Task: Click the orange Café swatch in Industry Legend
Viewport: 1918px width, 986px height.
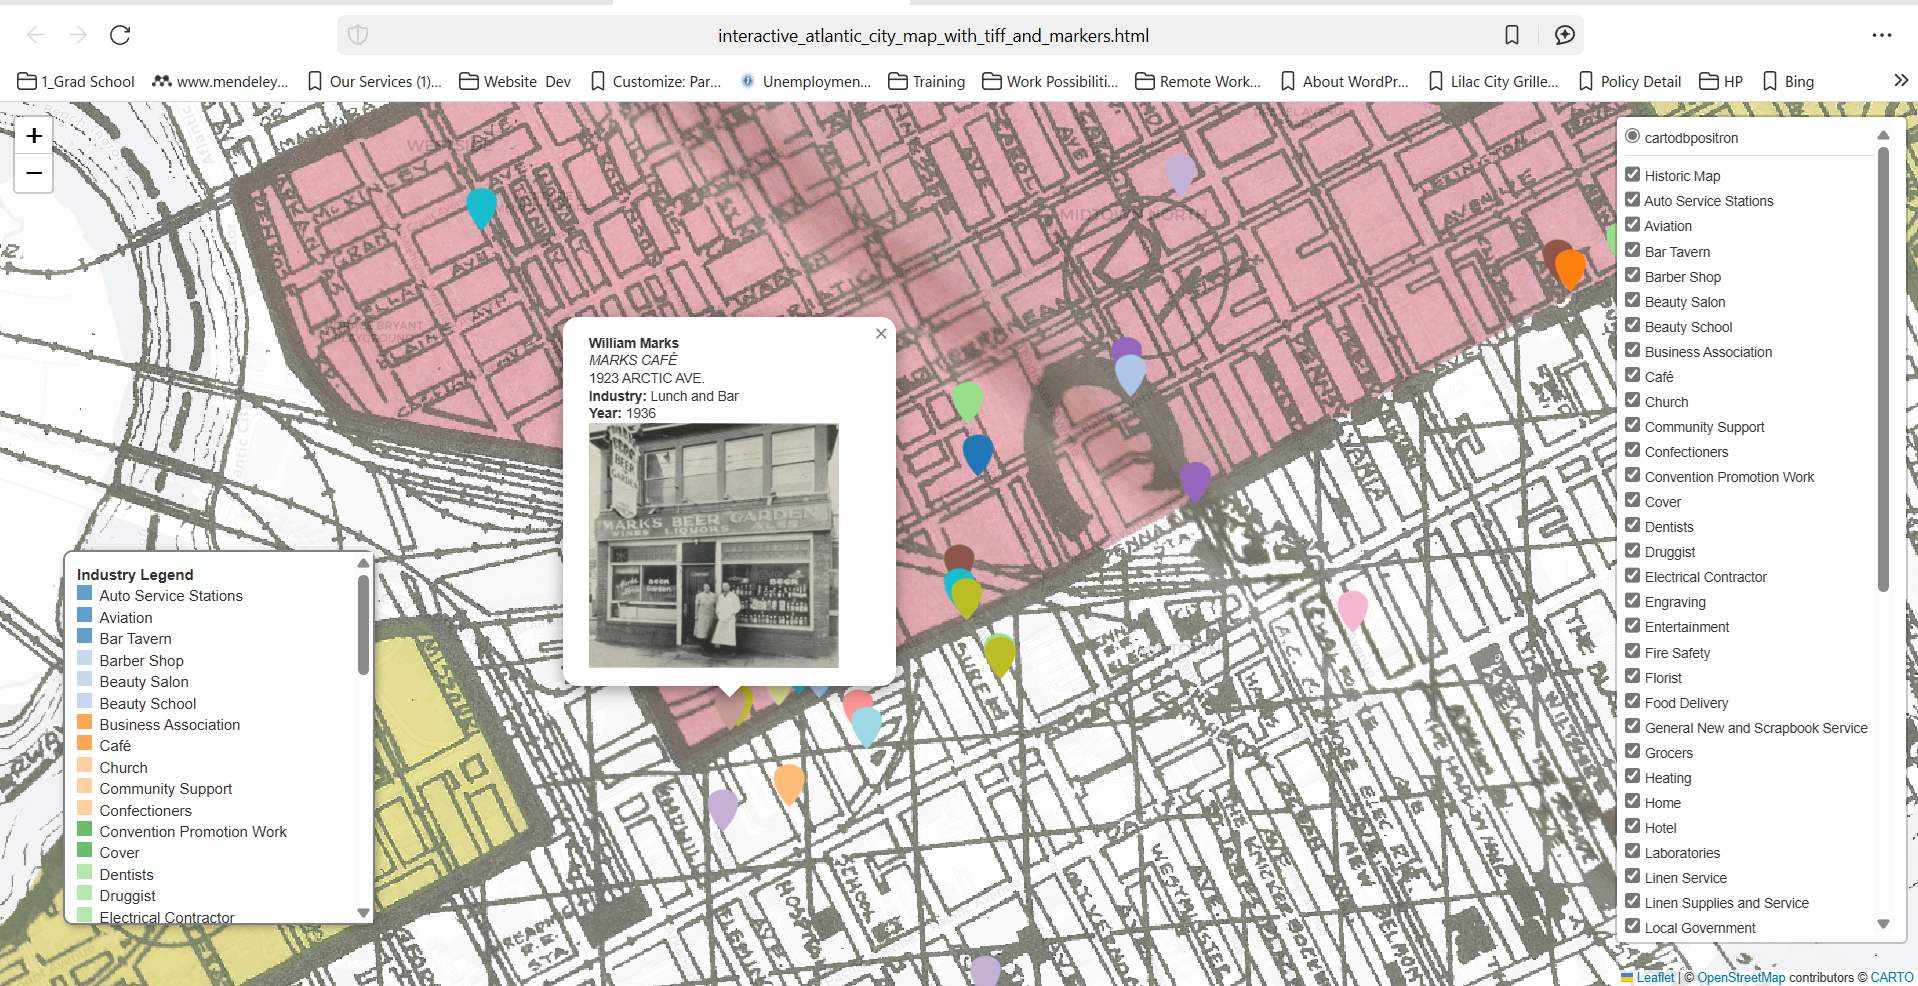Action: point(84,743)
